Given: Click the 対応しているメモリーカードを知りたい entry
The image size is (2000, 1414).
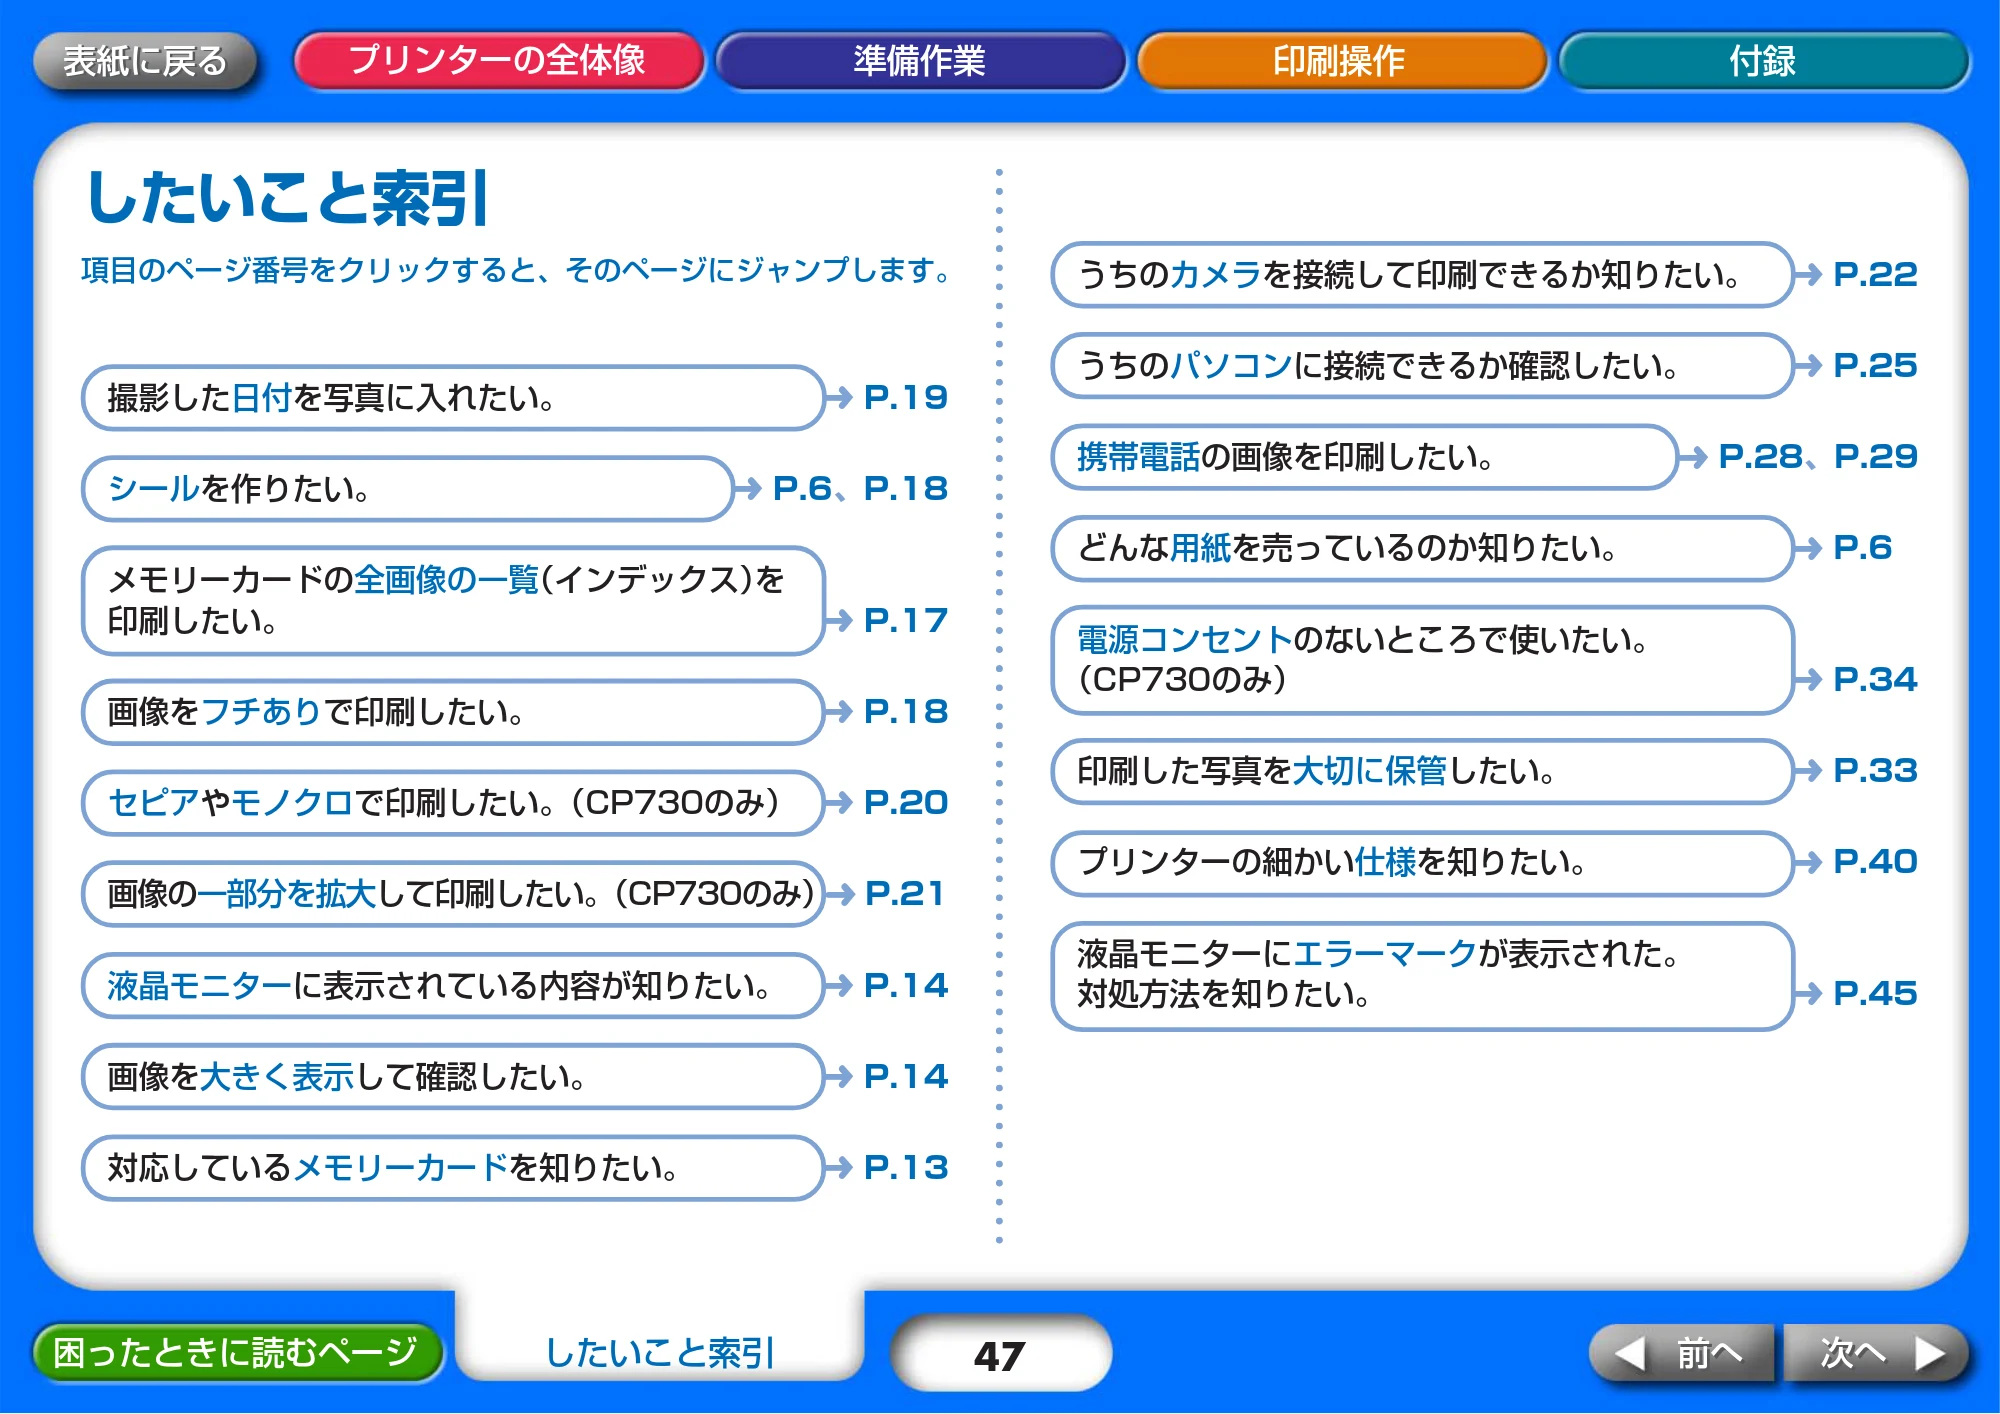Looking at the screenshot, I should pos(453,1167).
